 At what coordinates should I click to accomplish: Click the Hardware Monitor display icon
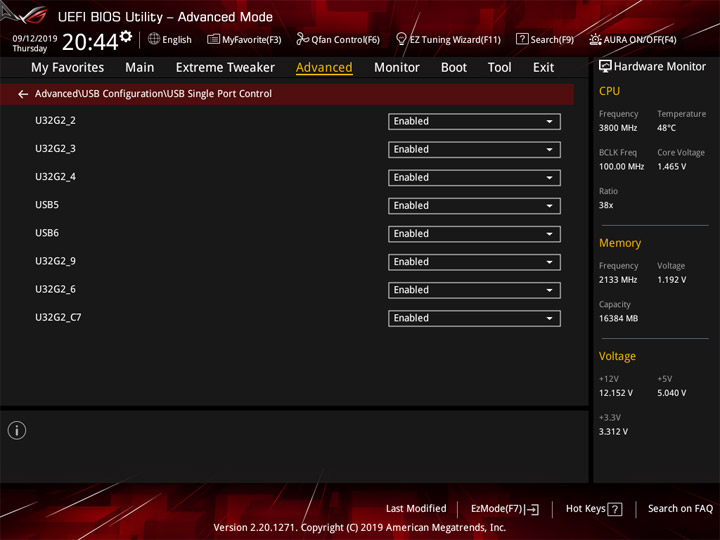point(605,66)
